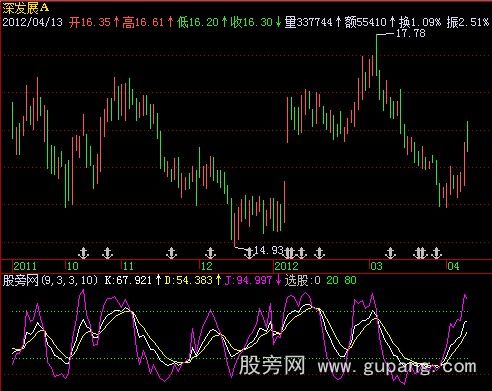Image resolution: width=492 pixels, height=391 pixels.
Task: Click the amplitude value 振2.51%
Action: pyautogui.click(x=468, y=22)
